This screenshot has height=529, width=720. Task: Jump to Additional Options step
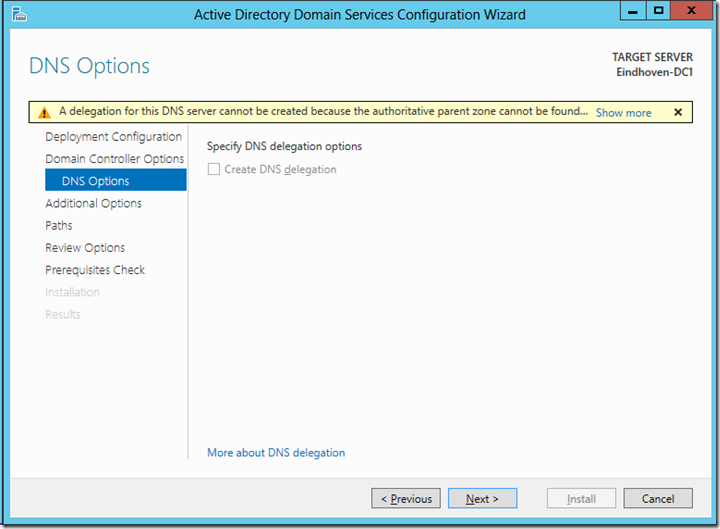point(93,203)
